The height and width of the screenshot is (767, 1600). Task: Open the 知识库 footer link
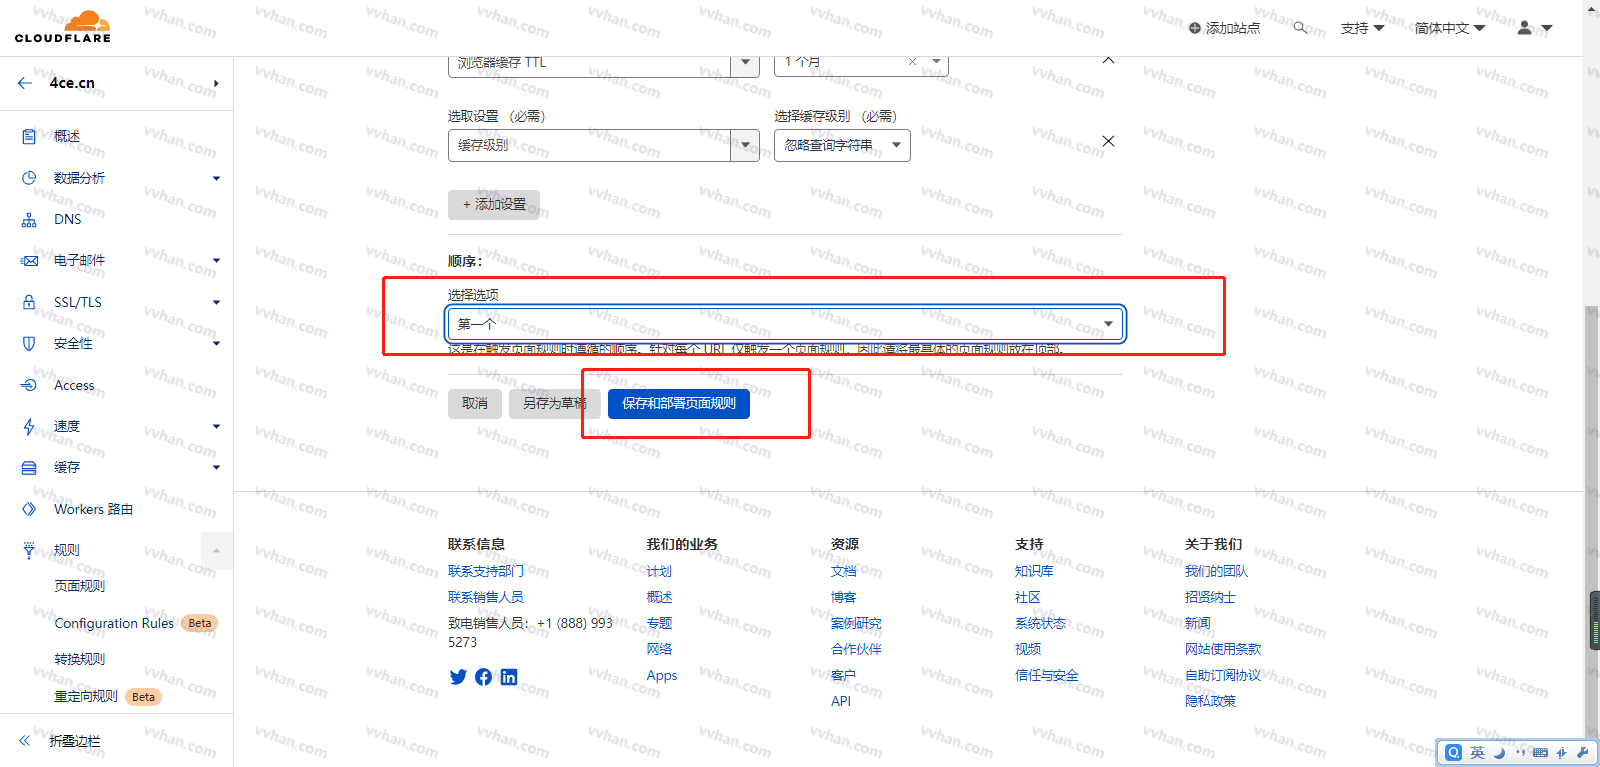[1034, 571]
